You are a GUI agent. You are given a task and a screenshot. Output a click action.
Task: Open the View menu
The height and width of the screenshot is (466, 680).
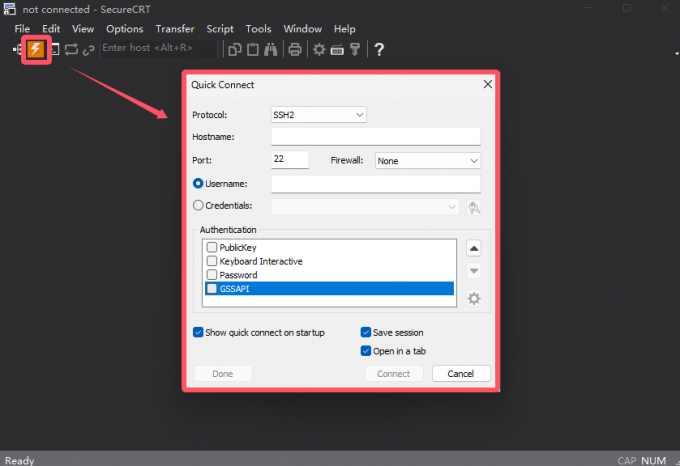click(83, 29)
